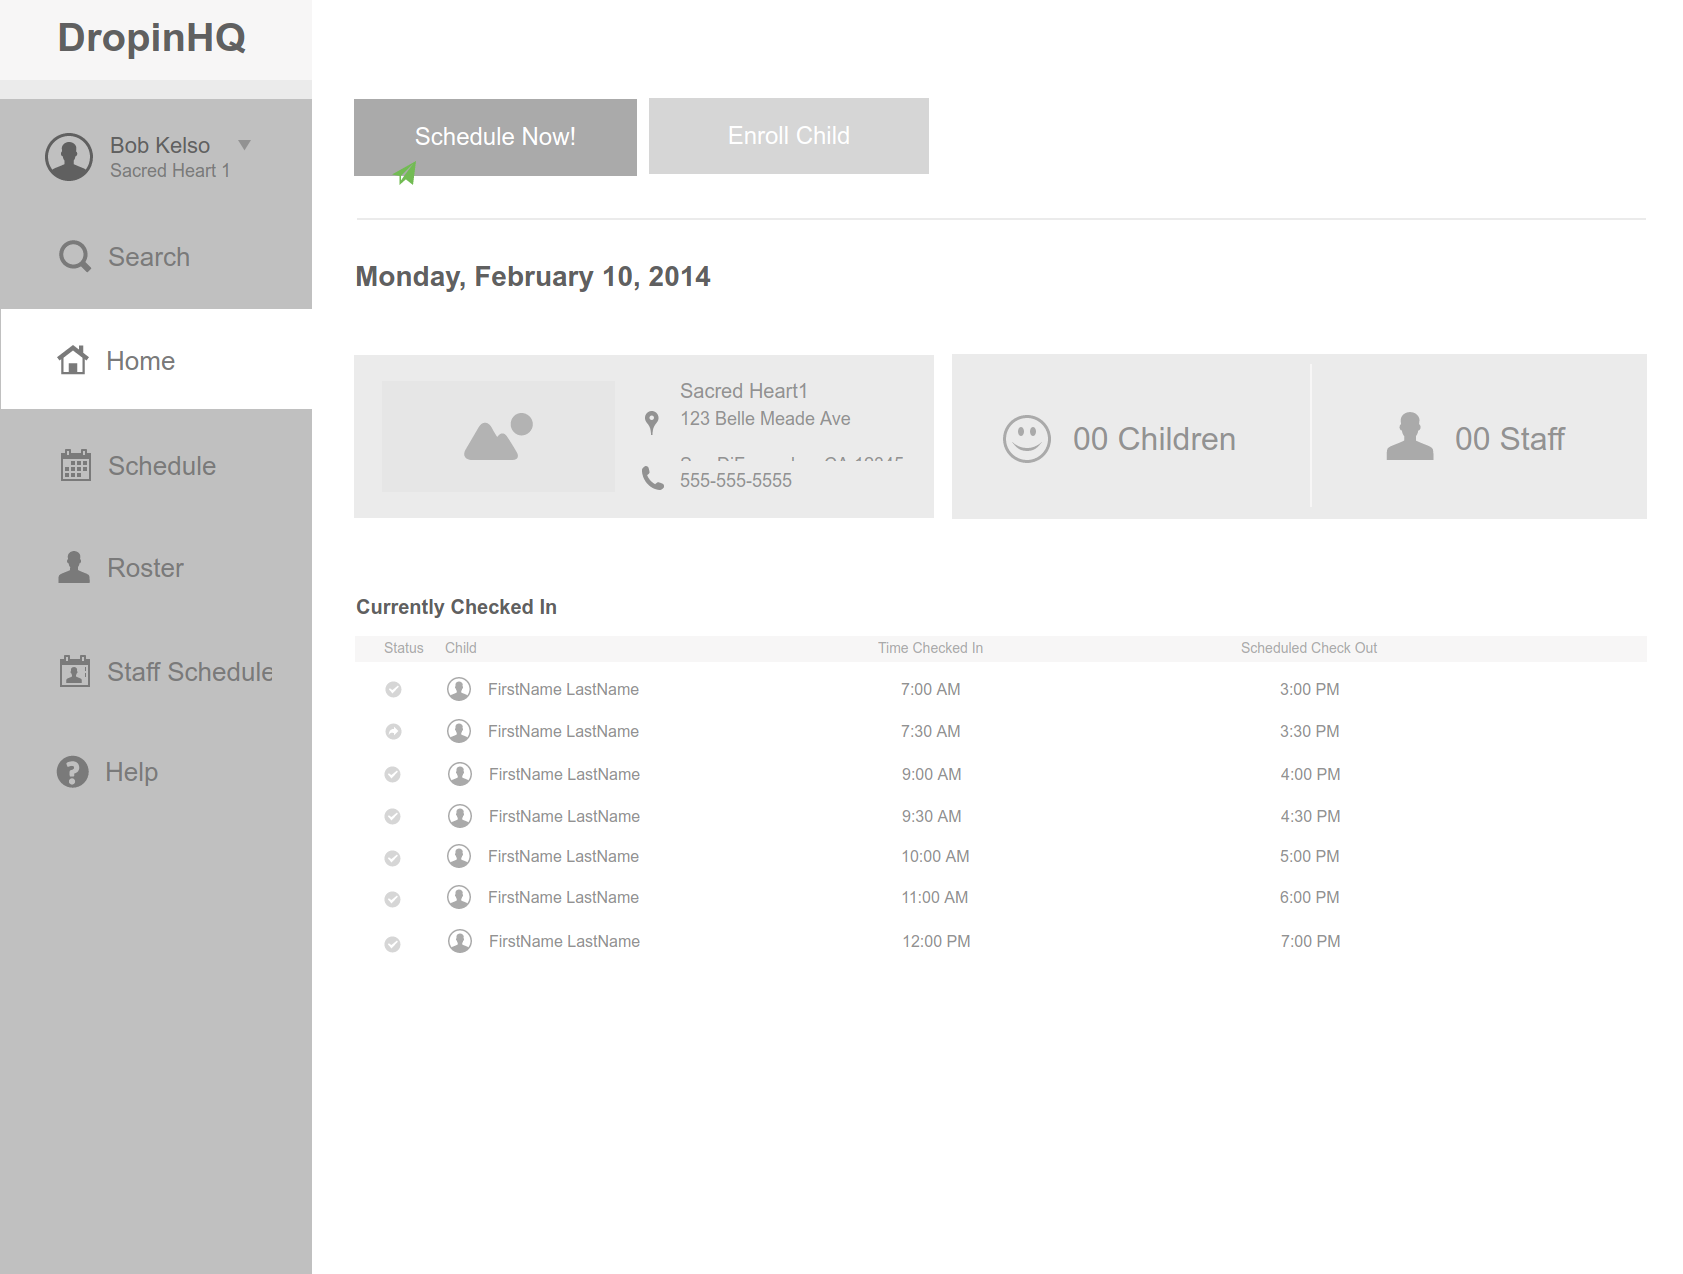Expand the Bob Kelso account dropdown arrow

tap(244, 145)
